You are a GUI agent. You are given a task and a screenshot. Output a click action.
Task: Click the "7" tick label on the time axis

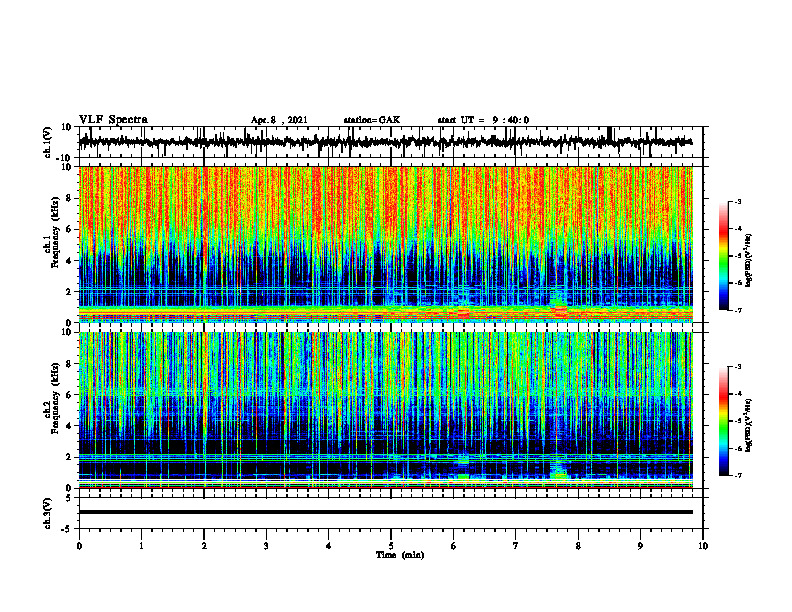click(x=516, y=546)
